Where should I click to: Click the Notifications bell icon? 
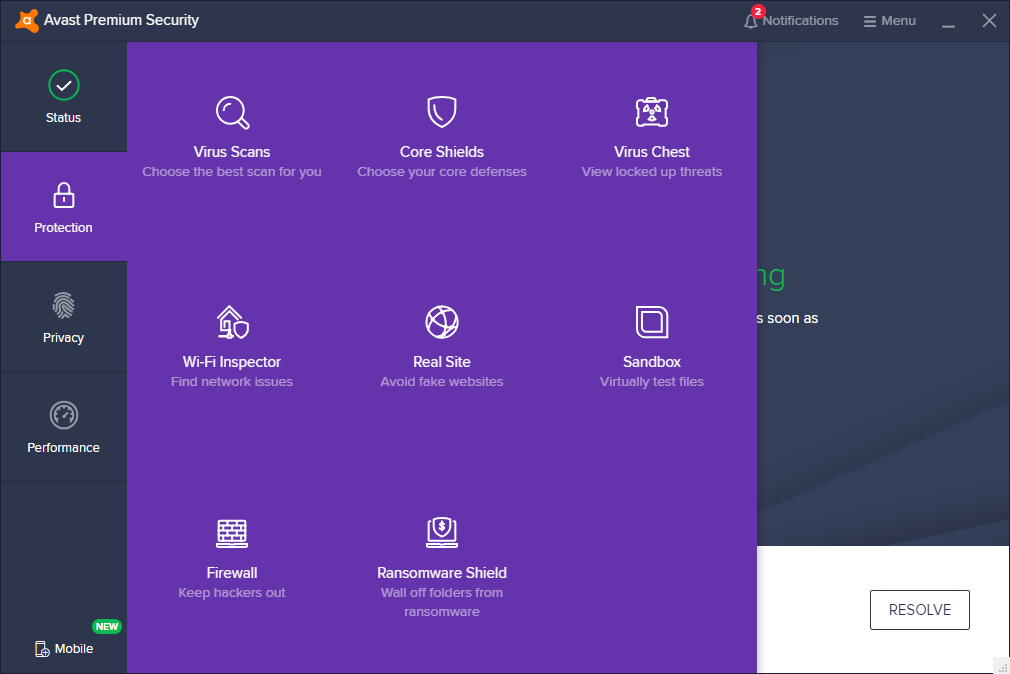750,21
